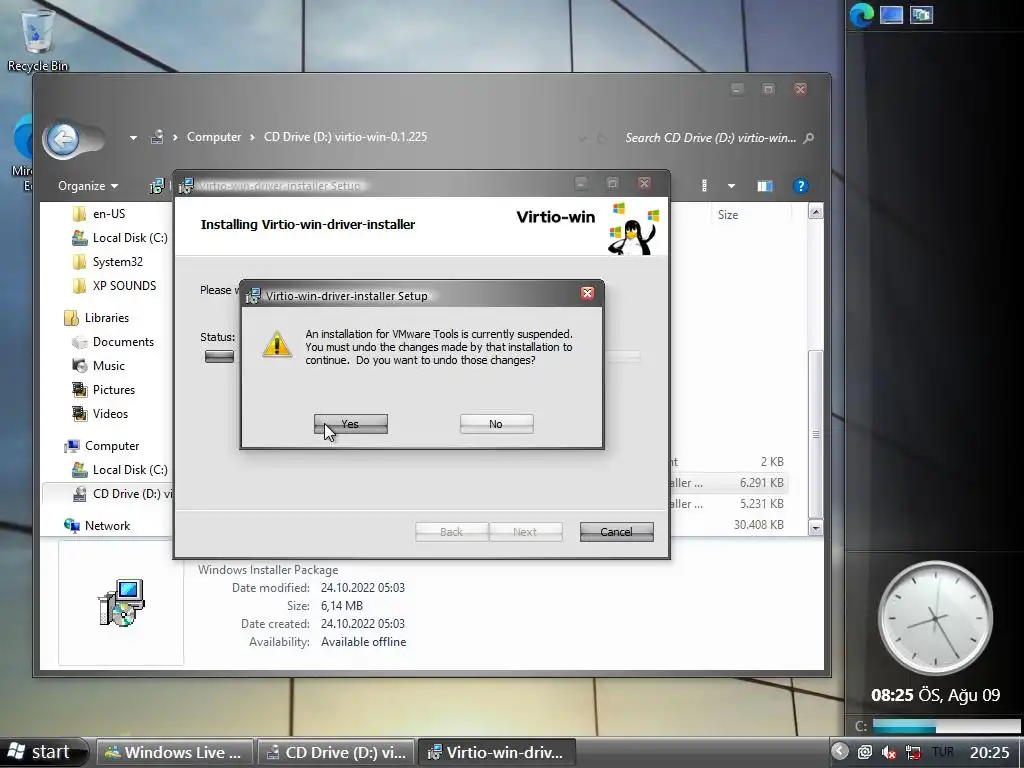Open Microsoft Edge icon in sidebar
The width and height of the screenshot is (1024, 768).
pyautogui.click(x=861, y=15)
